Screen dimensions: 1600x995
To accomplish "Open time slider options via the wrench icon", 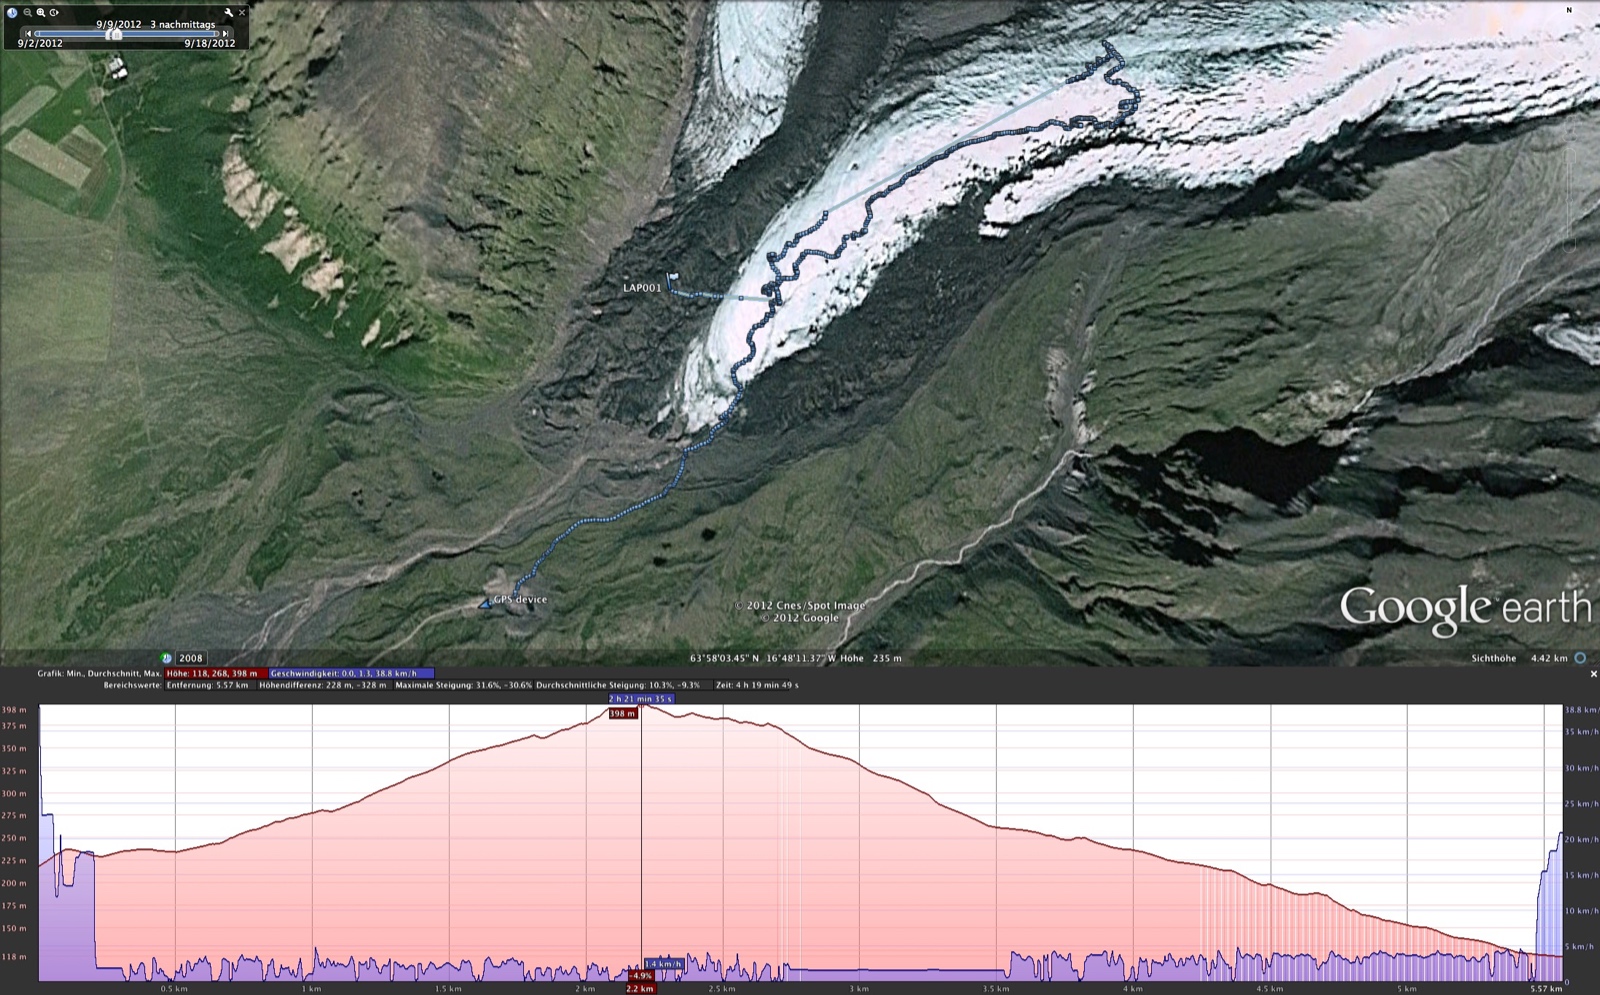I will tap(229, 12).
